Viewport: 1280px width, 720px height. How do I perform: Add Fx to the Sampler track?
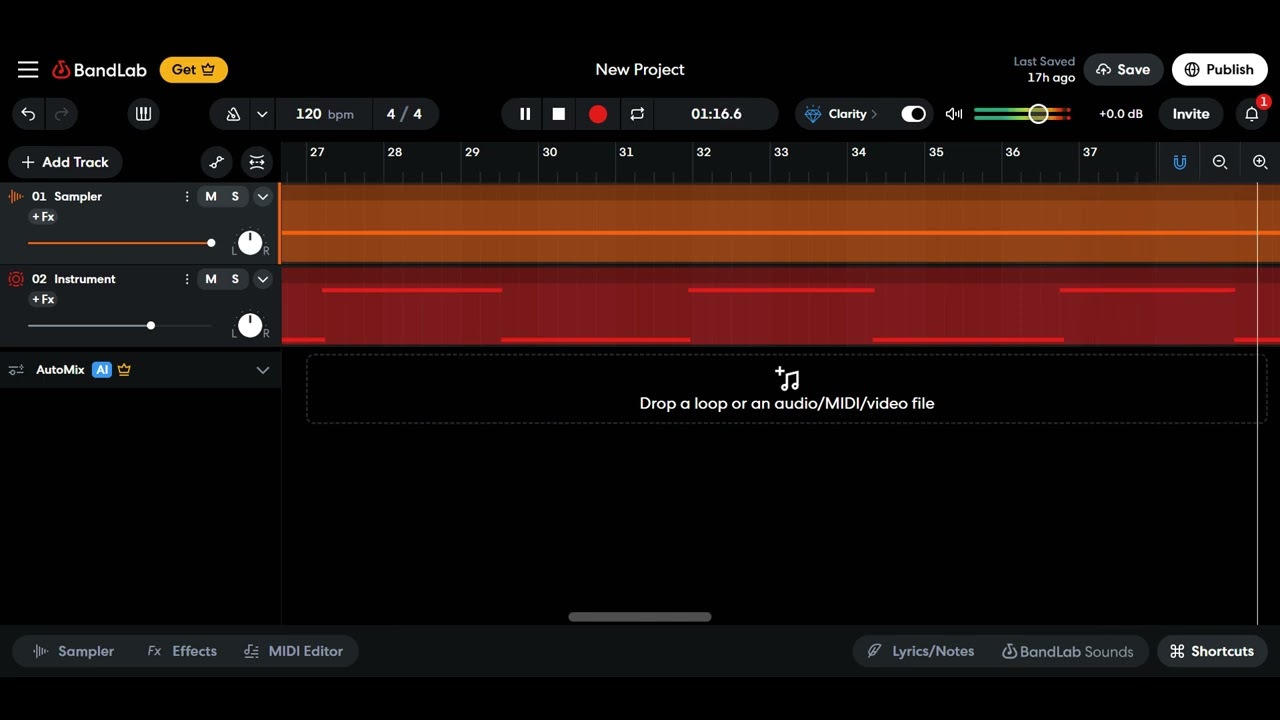click(x=43, y=217)
